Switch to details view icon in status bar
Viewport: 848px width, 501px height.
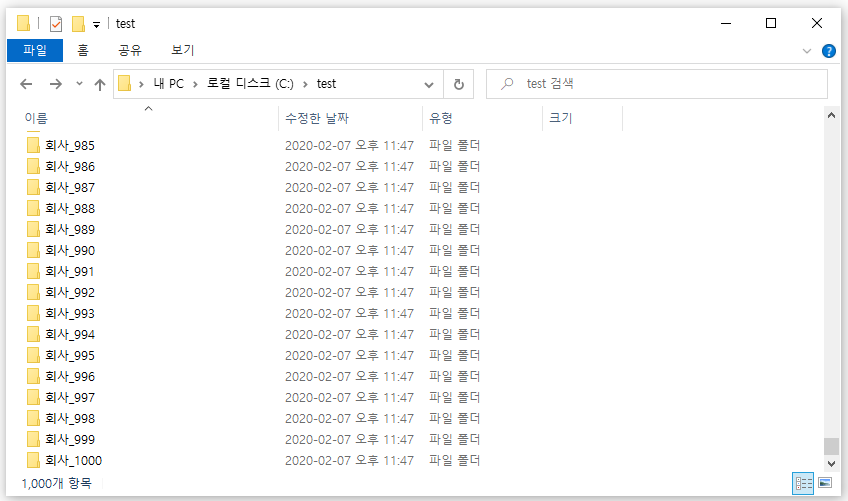pos(803,483)
